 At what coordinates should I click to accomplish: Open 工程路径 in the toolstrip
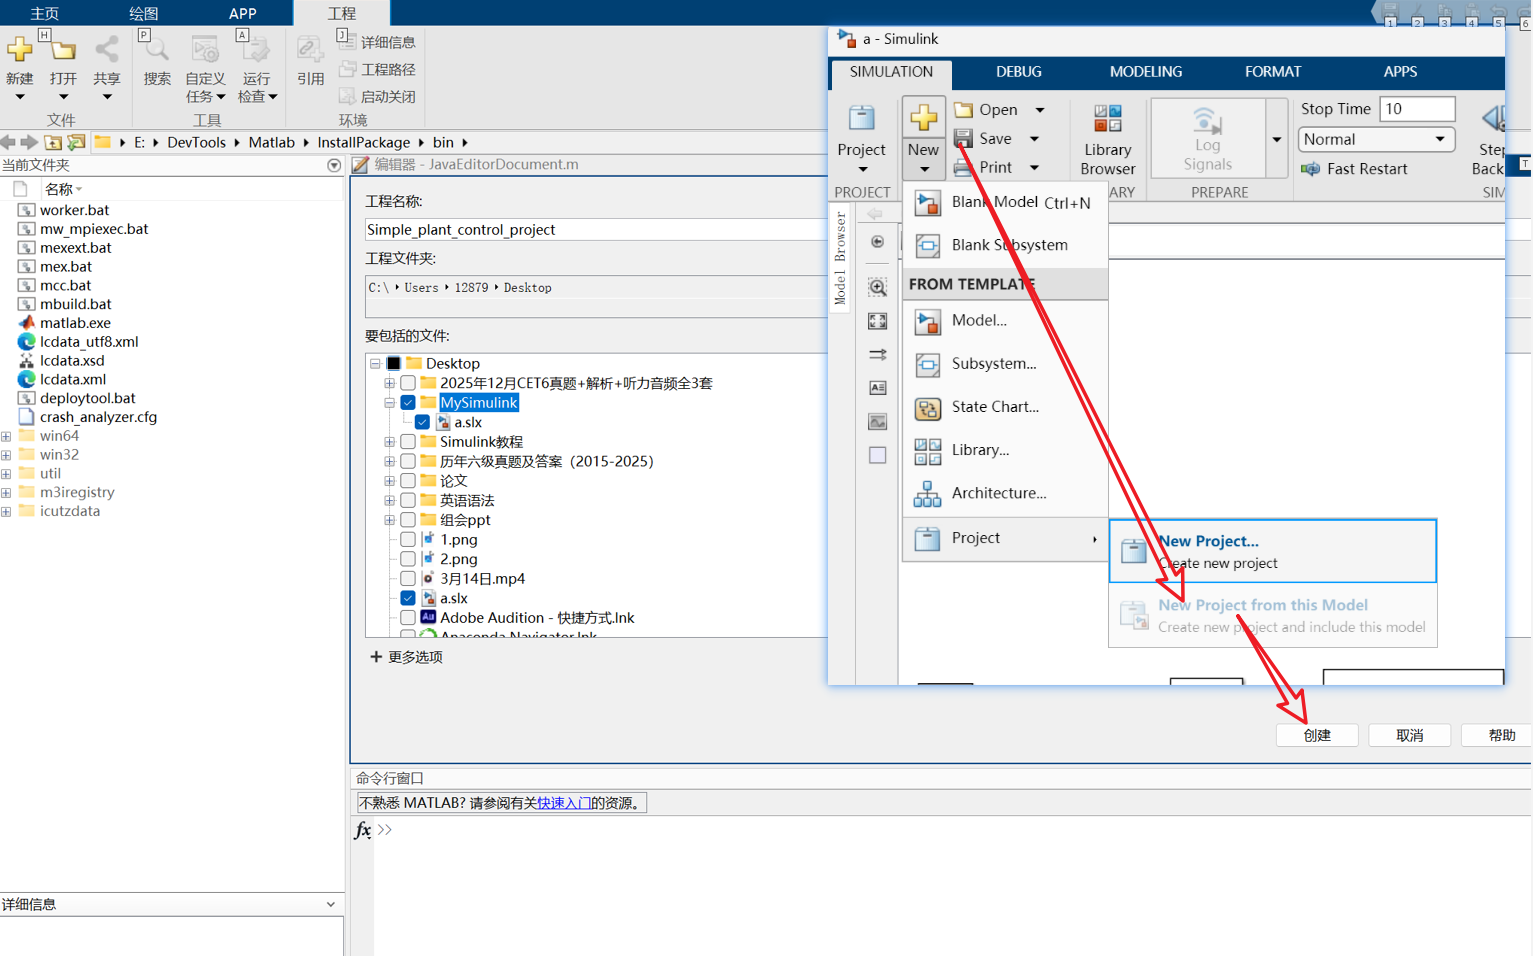coord(377,69)
